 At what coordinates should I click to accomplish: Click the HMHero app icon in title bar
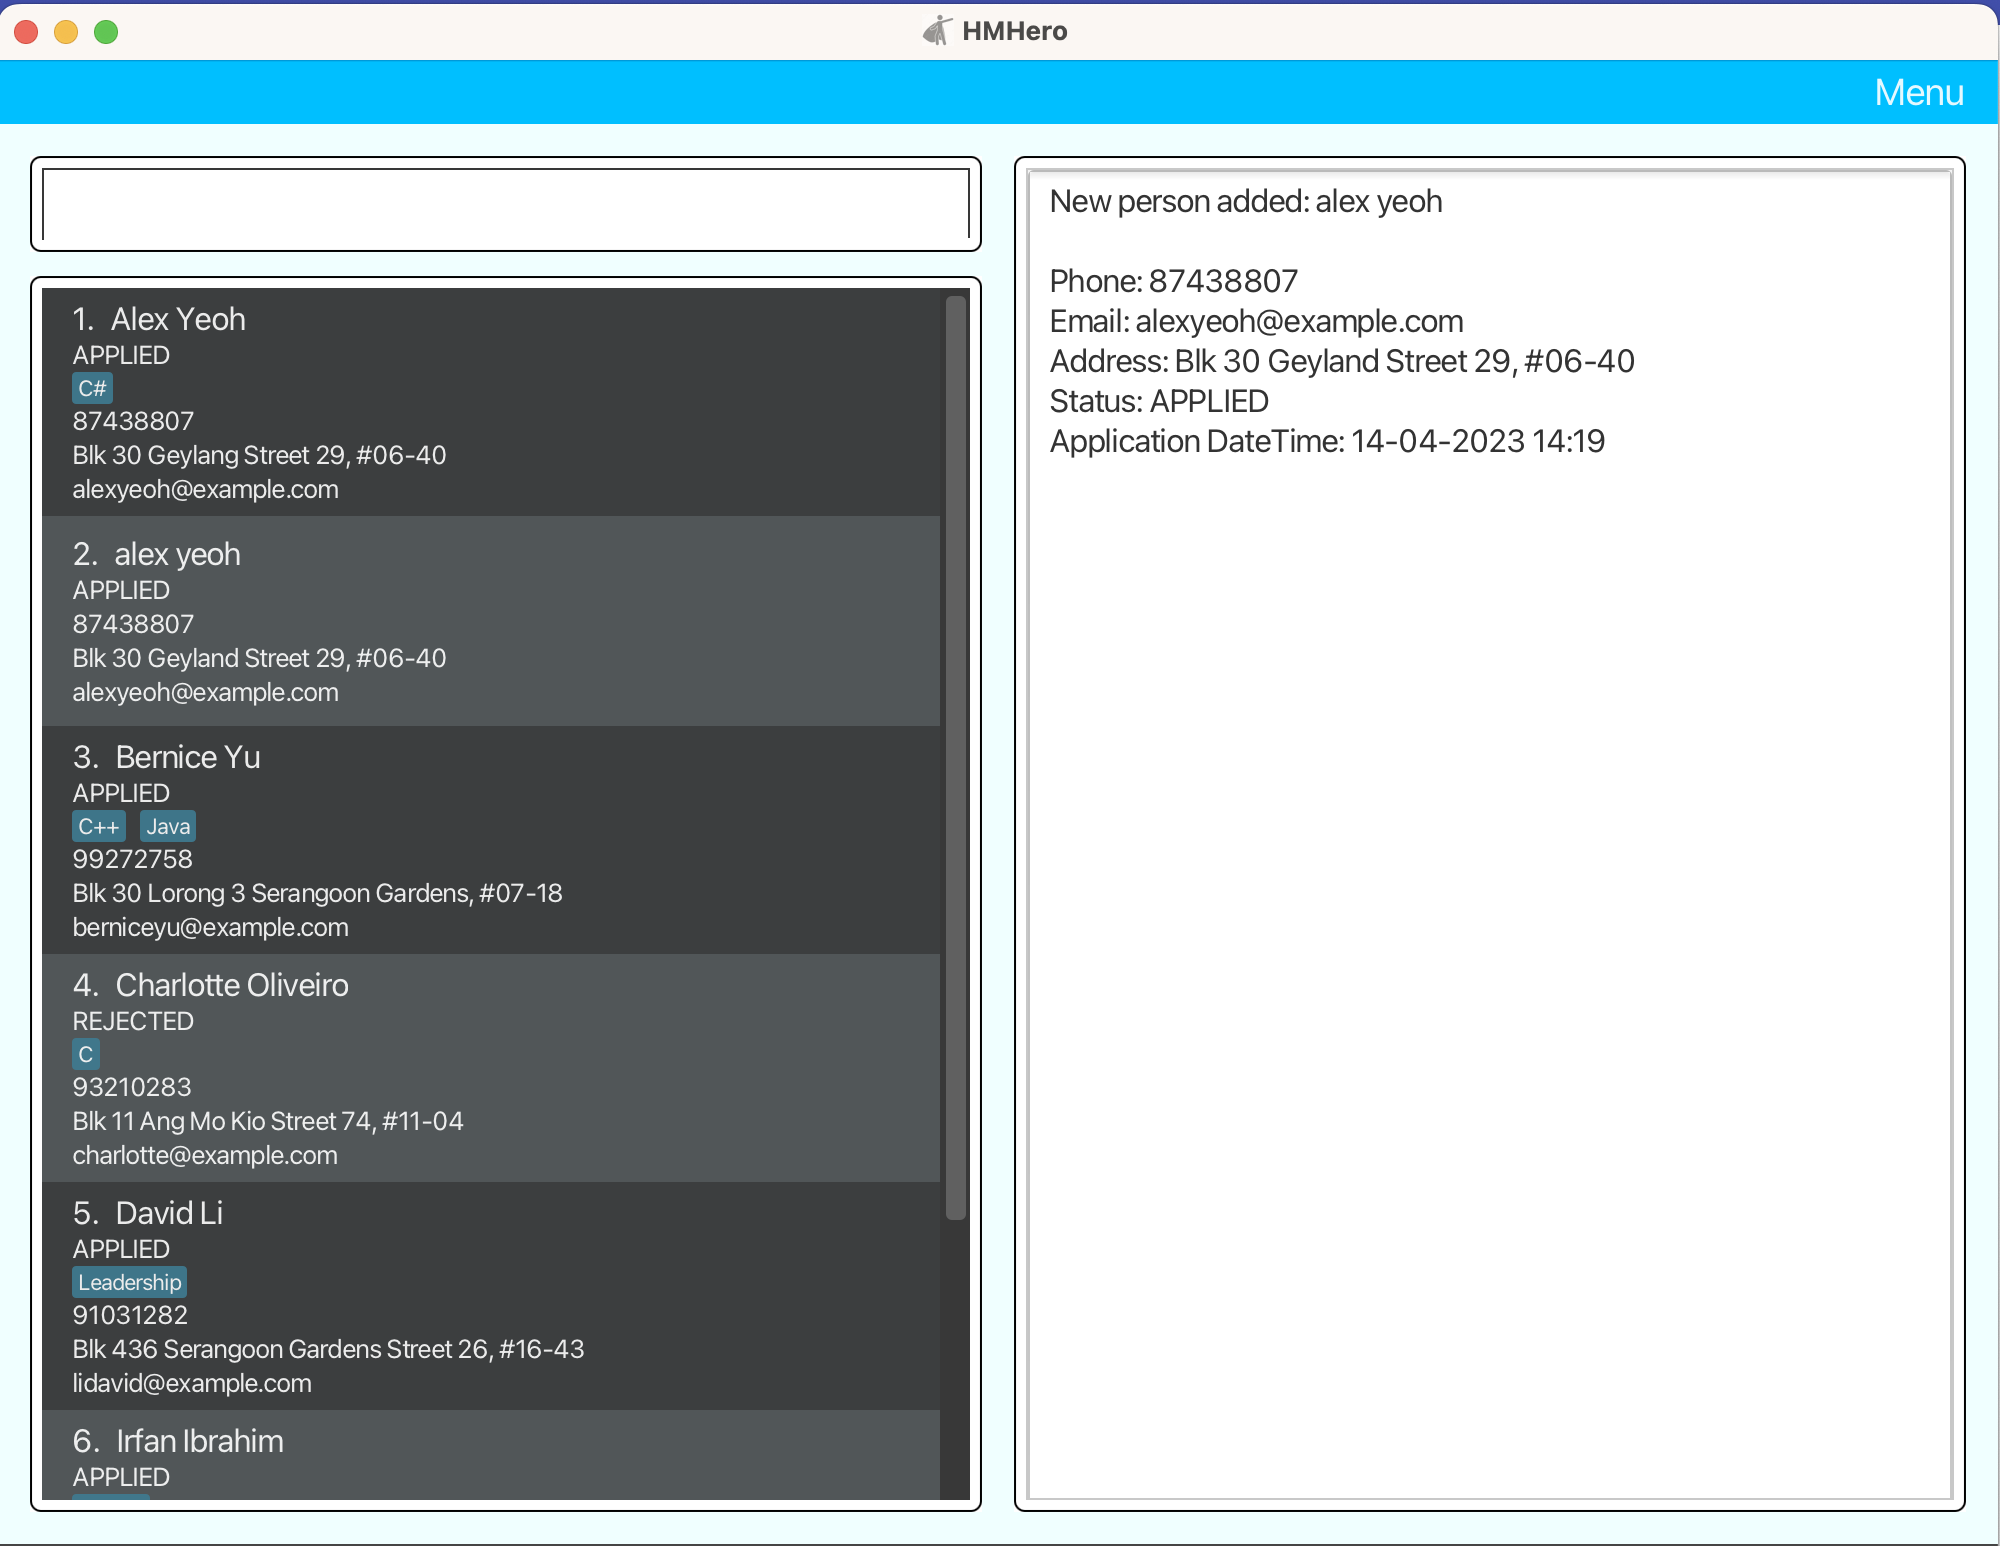936,31
